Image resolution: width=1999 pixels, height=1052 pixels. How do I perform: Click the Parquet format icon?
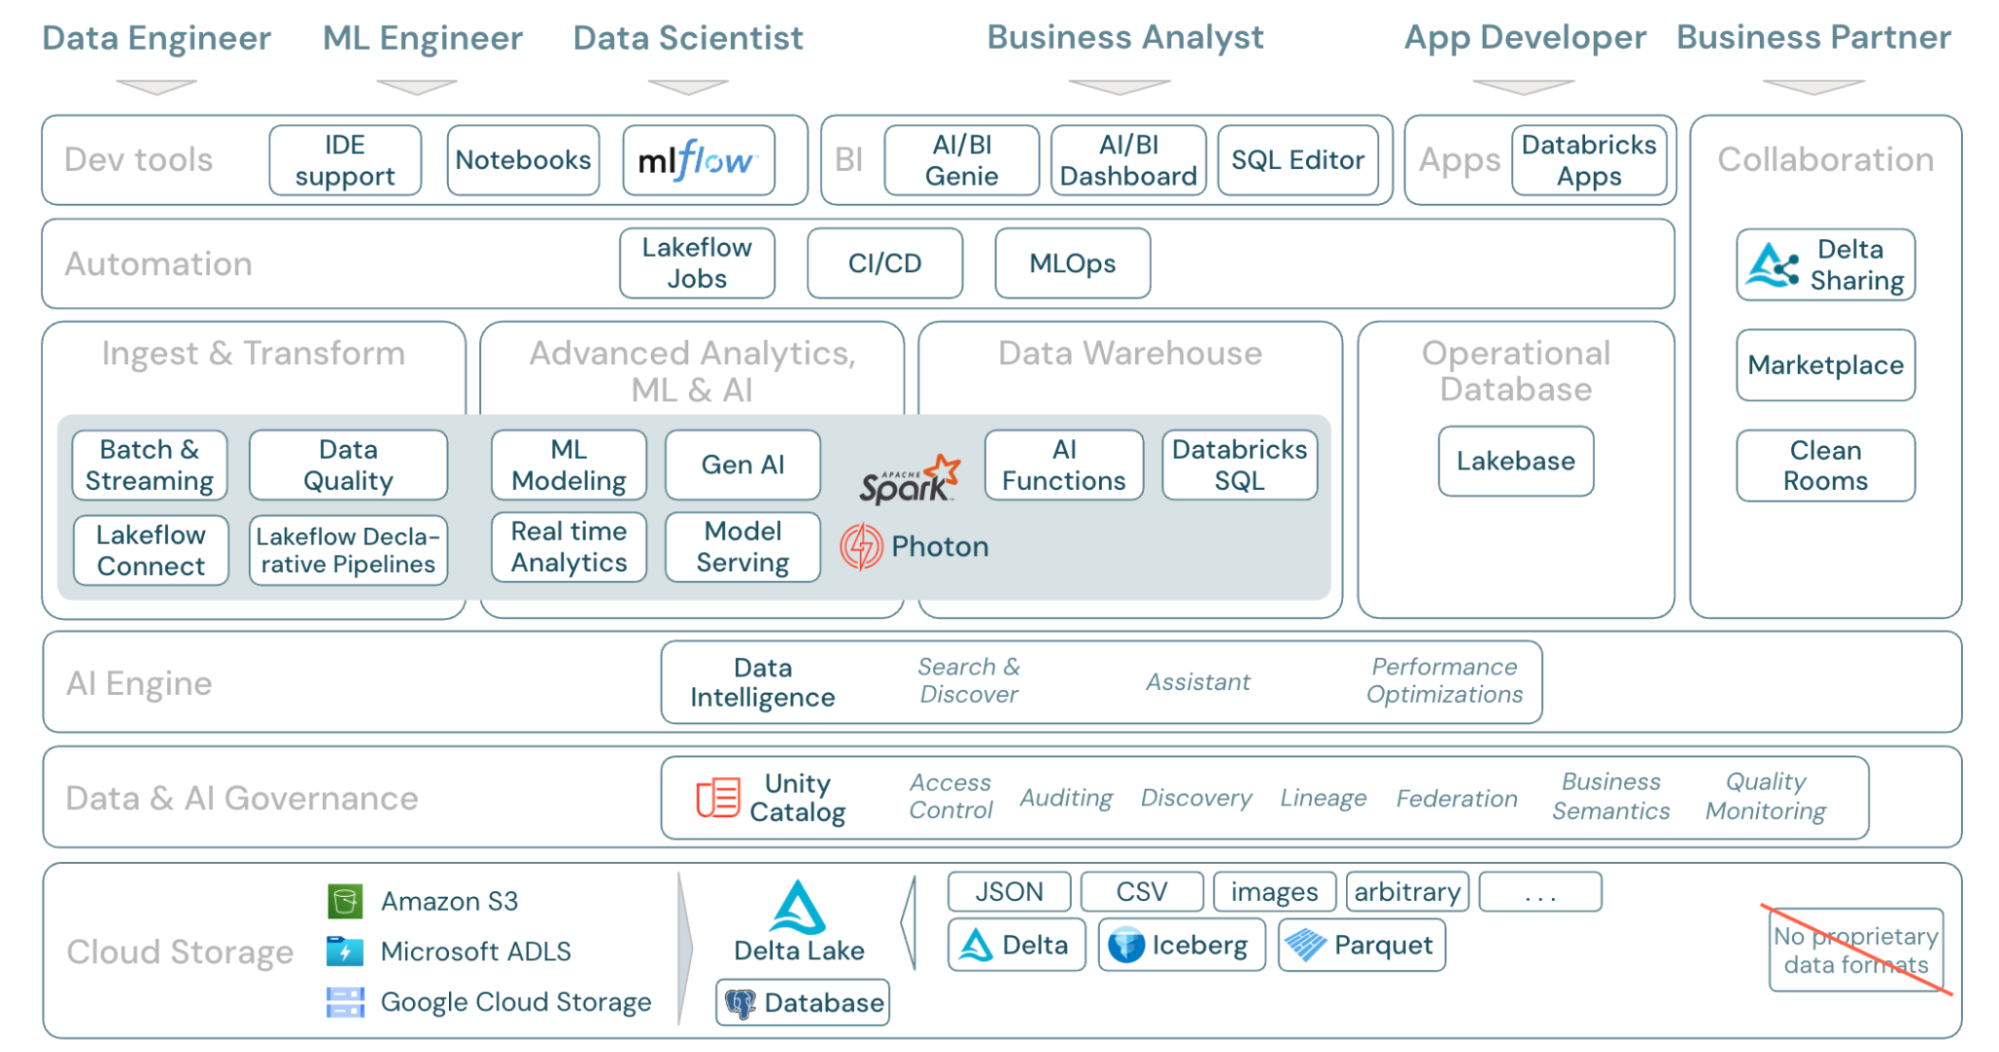(x=1305, y=945)
